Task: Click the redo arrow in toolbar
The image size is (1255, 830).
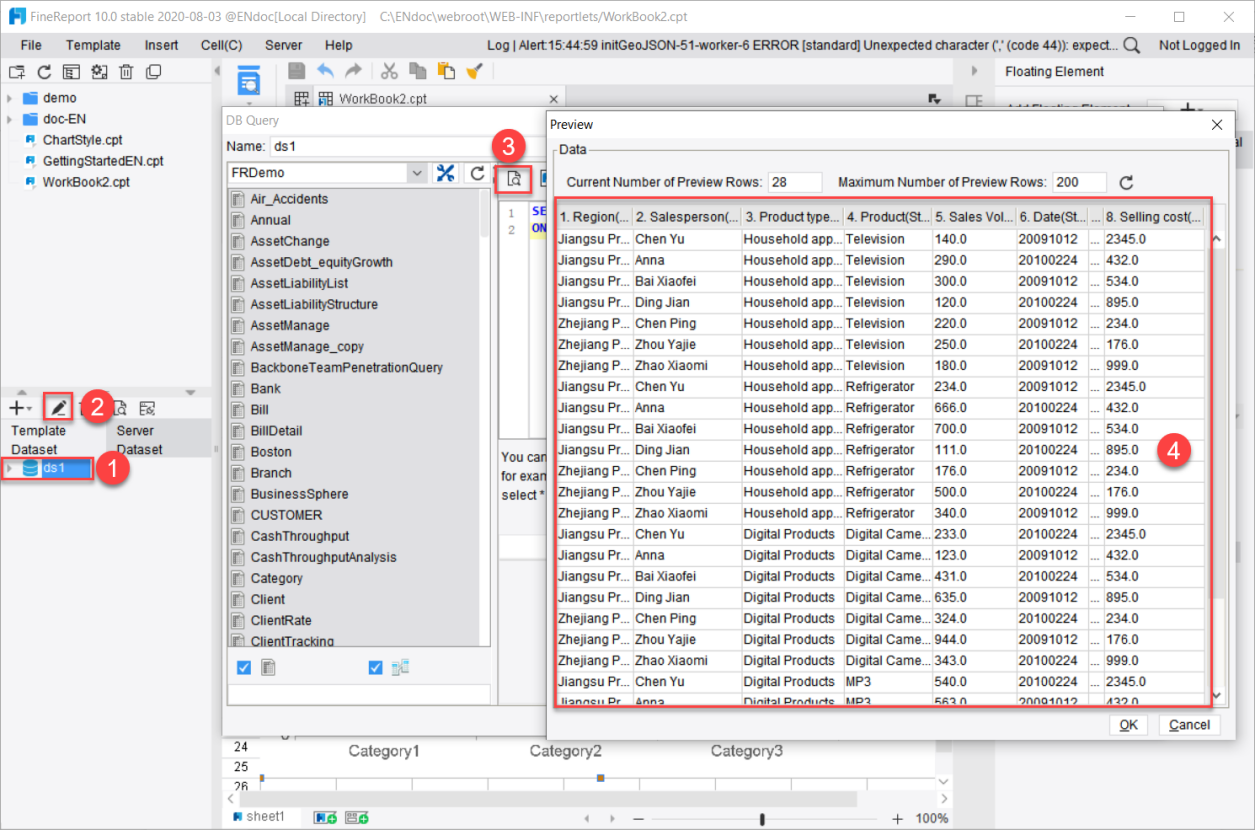Action: coord(353,71)
